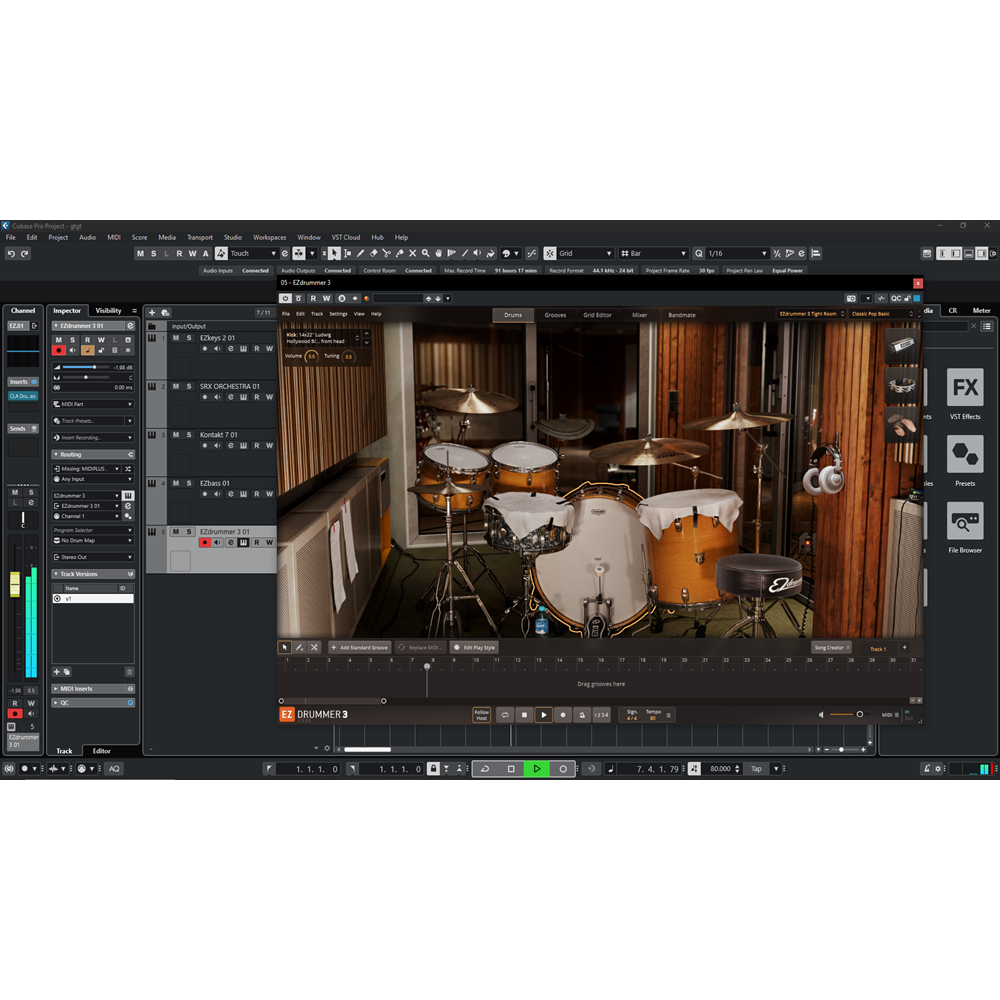The width and height of the screenshot is (1000, 1000).
Task: Select the Split scissors tool
Action: pos(386,253)
